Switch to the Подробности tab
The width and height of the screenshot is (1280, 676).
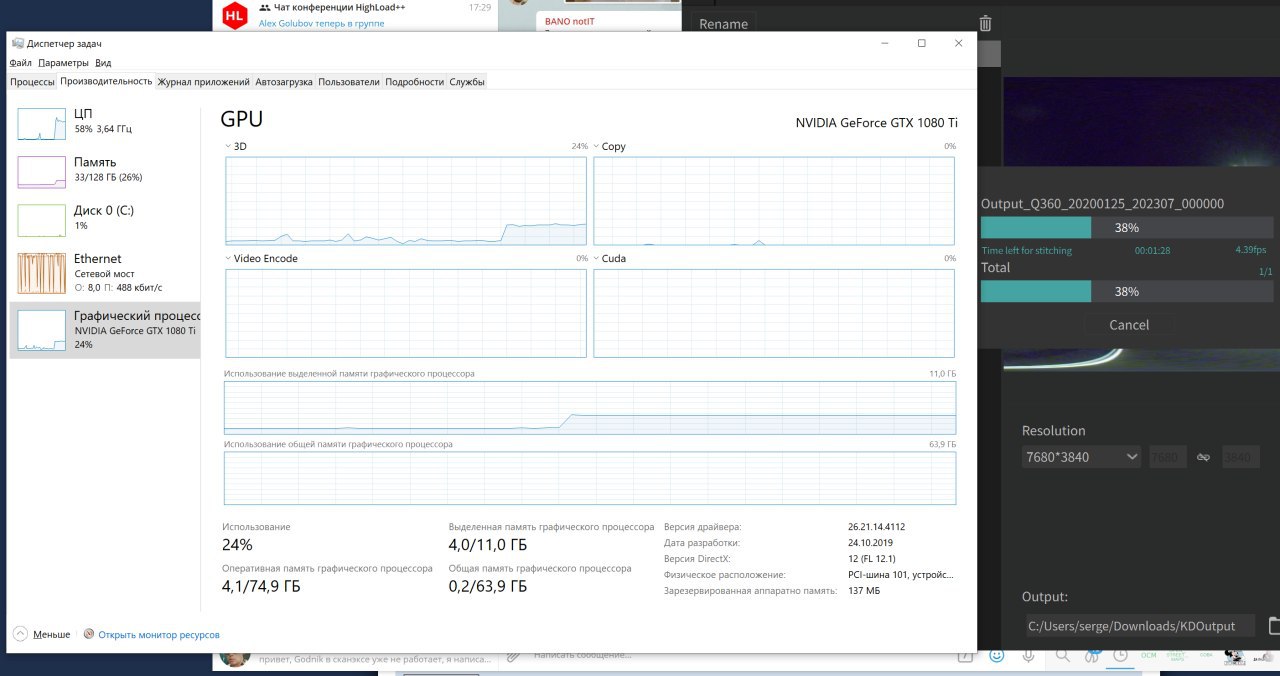tap(414, 82)
